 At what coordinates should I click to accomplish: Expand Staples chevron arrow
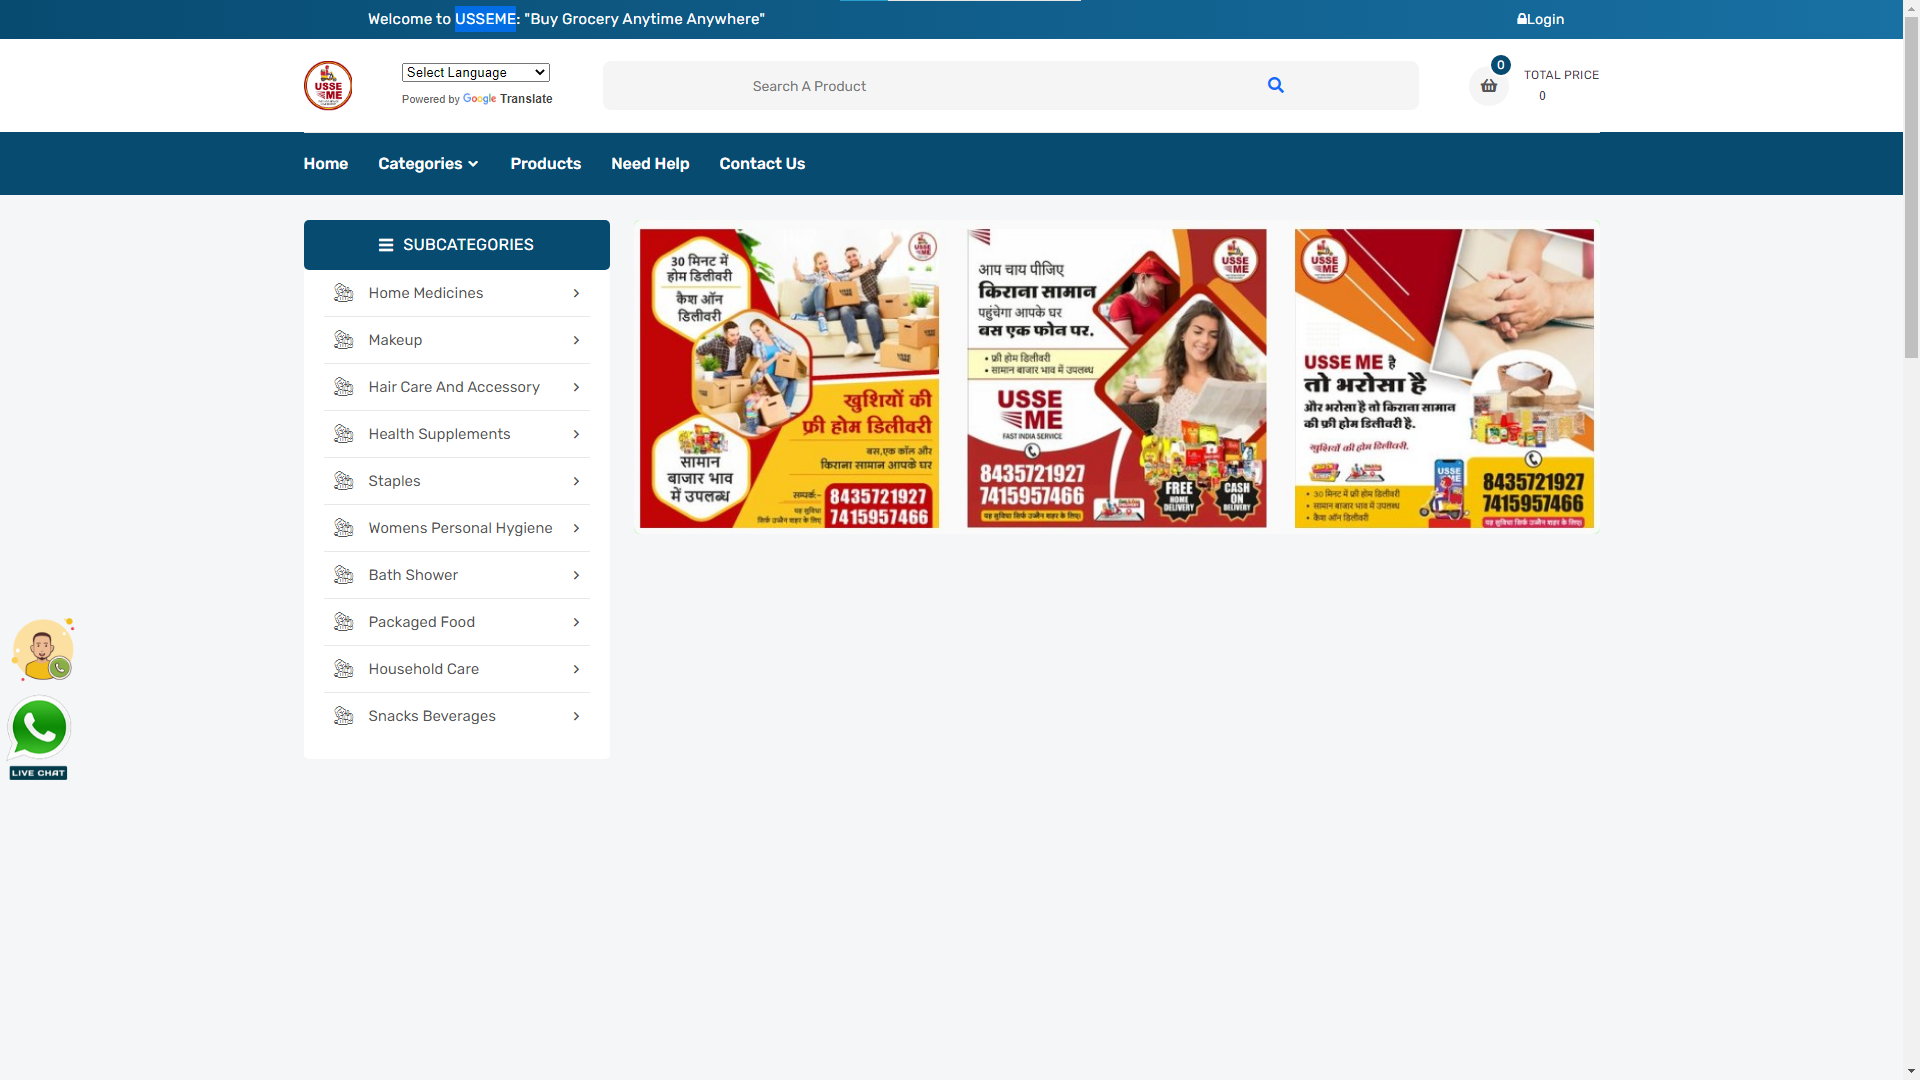pos(576,481)
